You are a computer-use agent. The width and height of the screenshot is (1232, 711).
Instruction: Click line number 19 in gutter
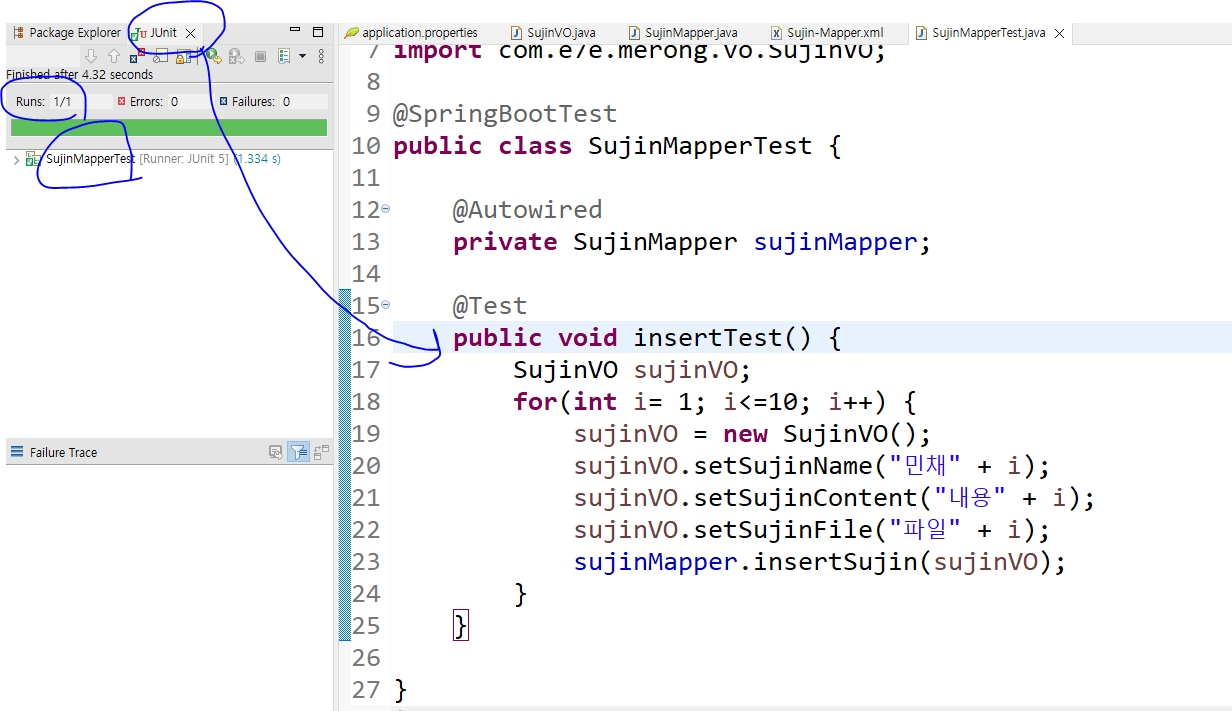(366, 434)
